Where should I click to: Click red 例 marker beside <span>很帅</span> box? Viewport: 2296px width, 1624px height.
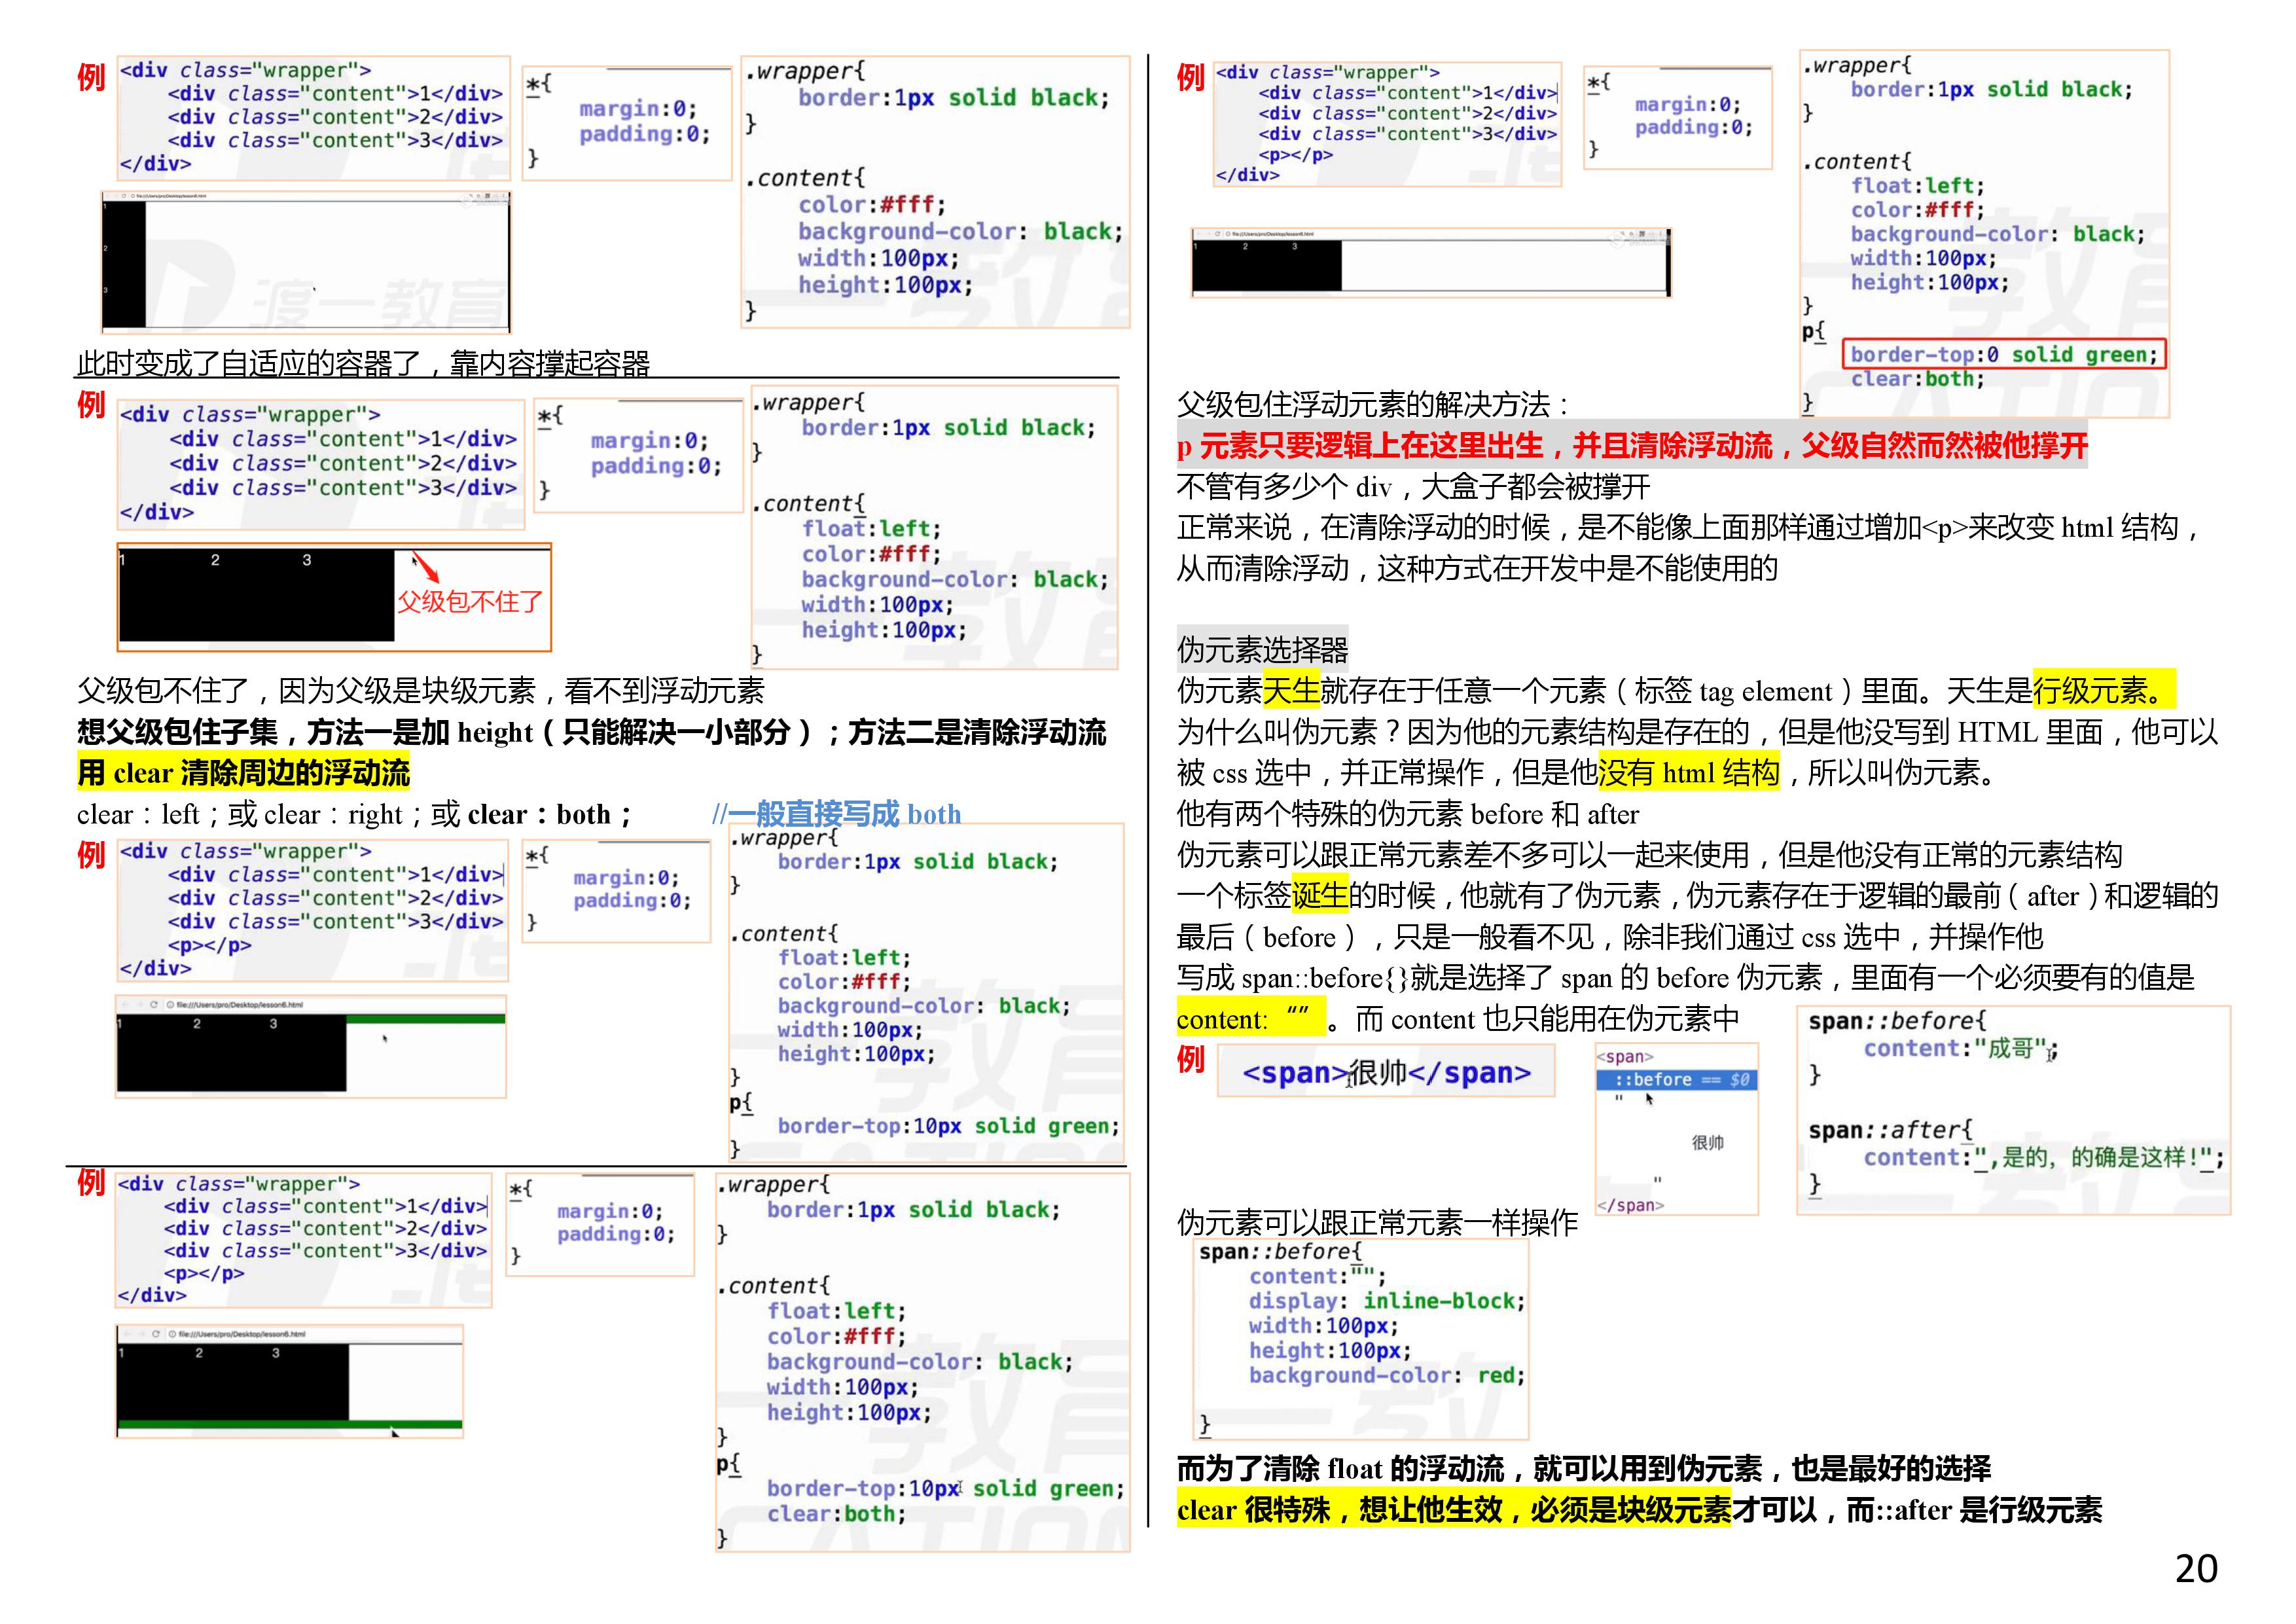(1190, 1059)
